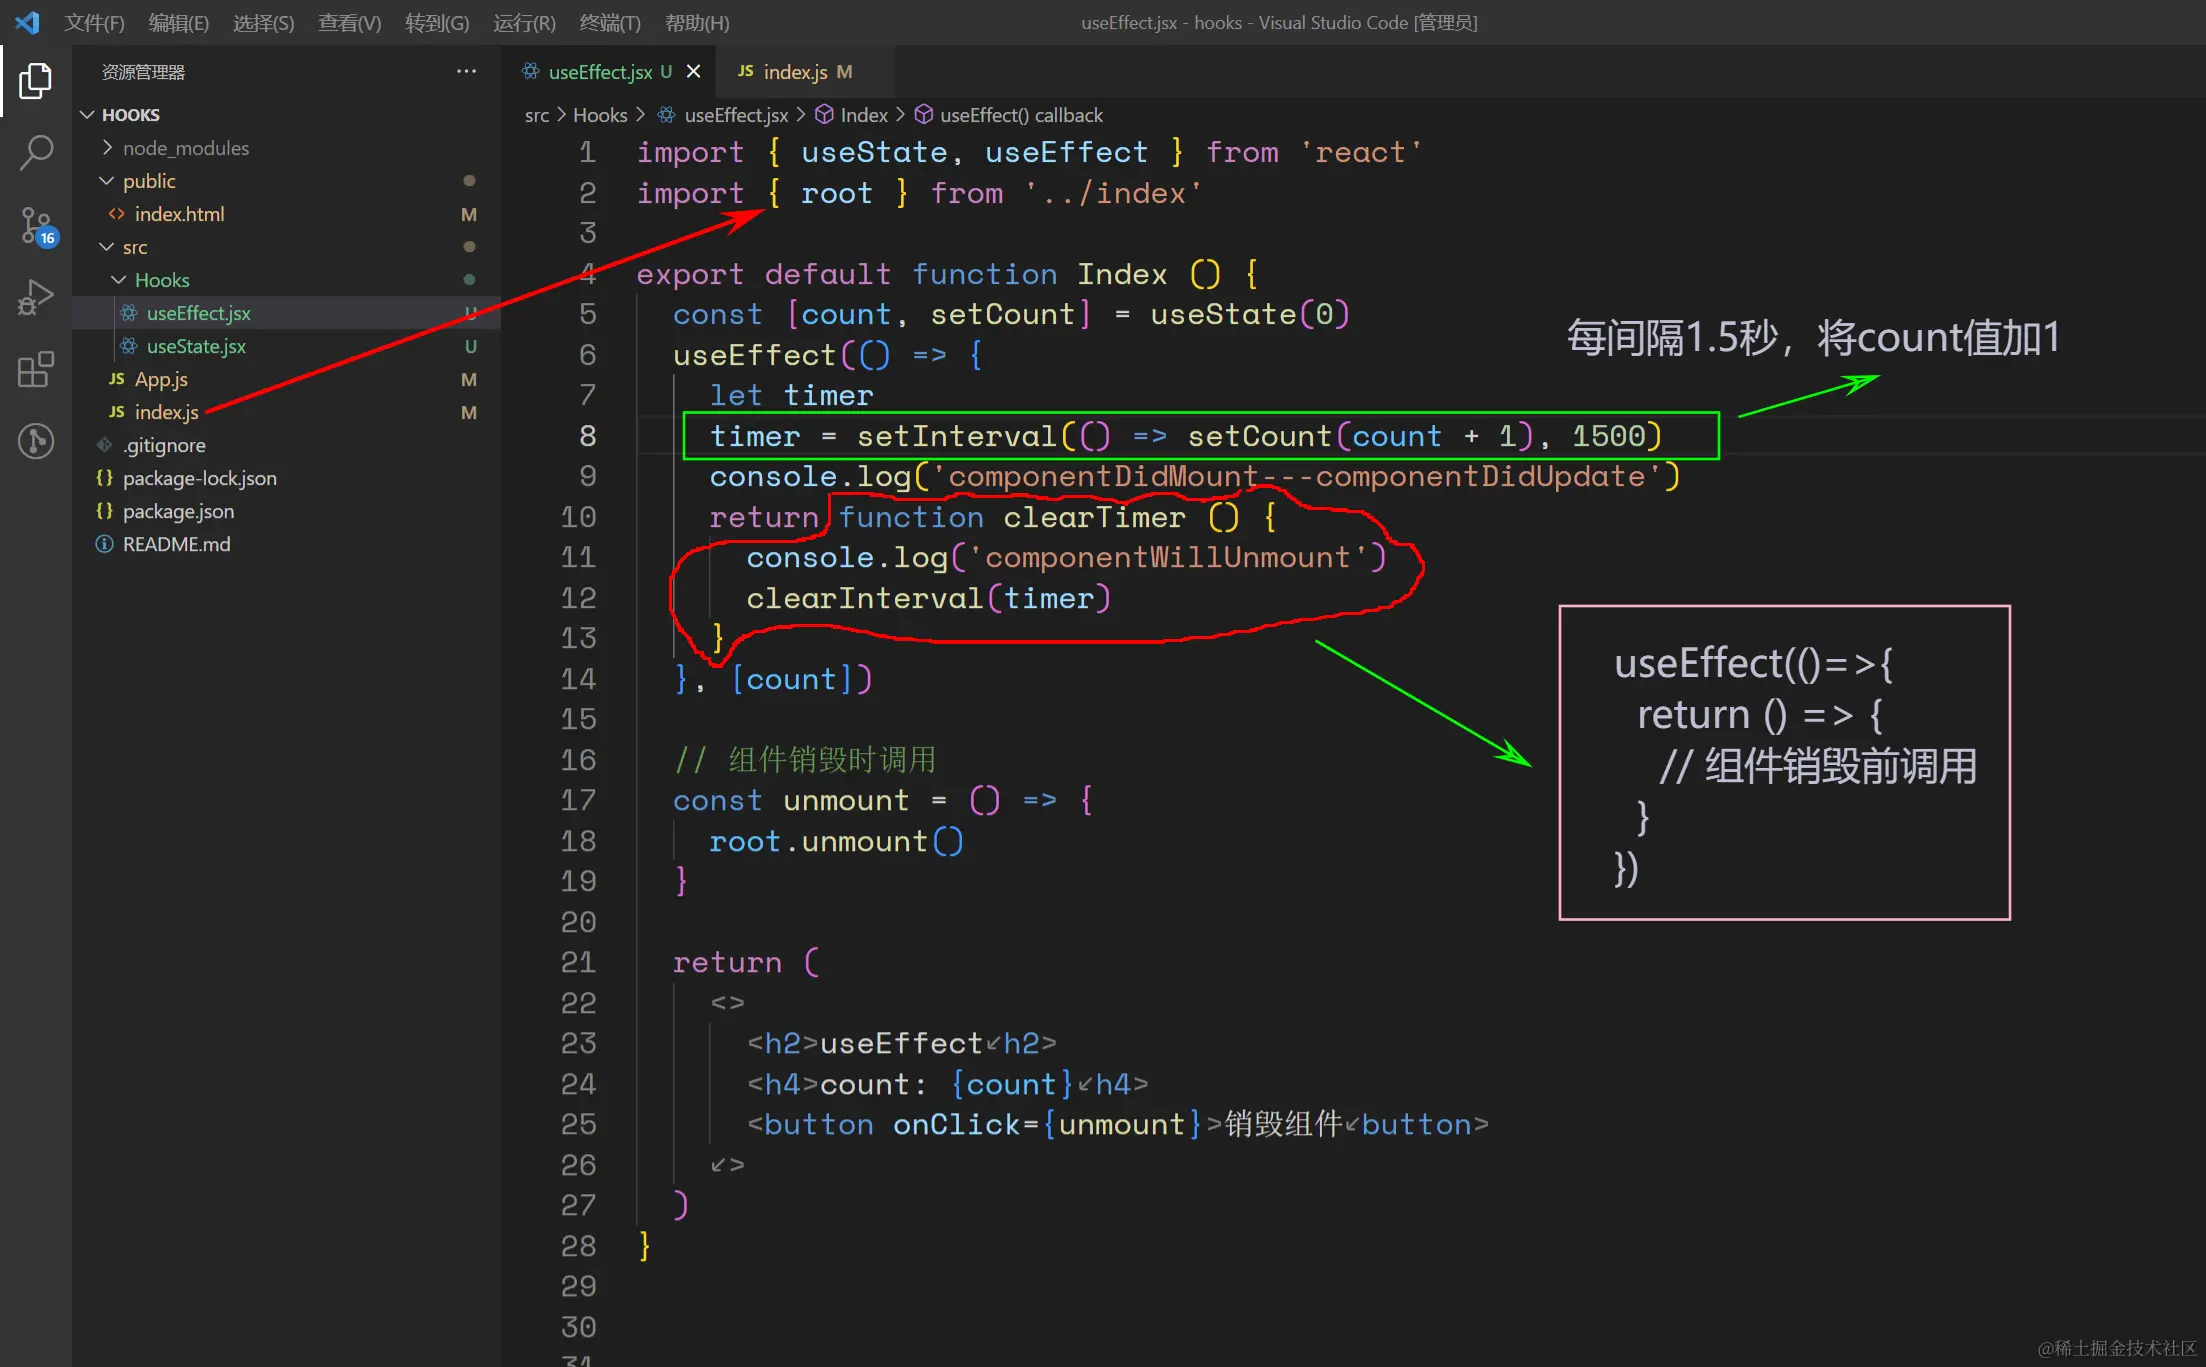This screenshot has width=2206, height=1367.
Task: Click the Hooks breadcrumb segment
Action: [600, 115]
